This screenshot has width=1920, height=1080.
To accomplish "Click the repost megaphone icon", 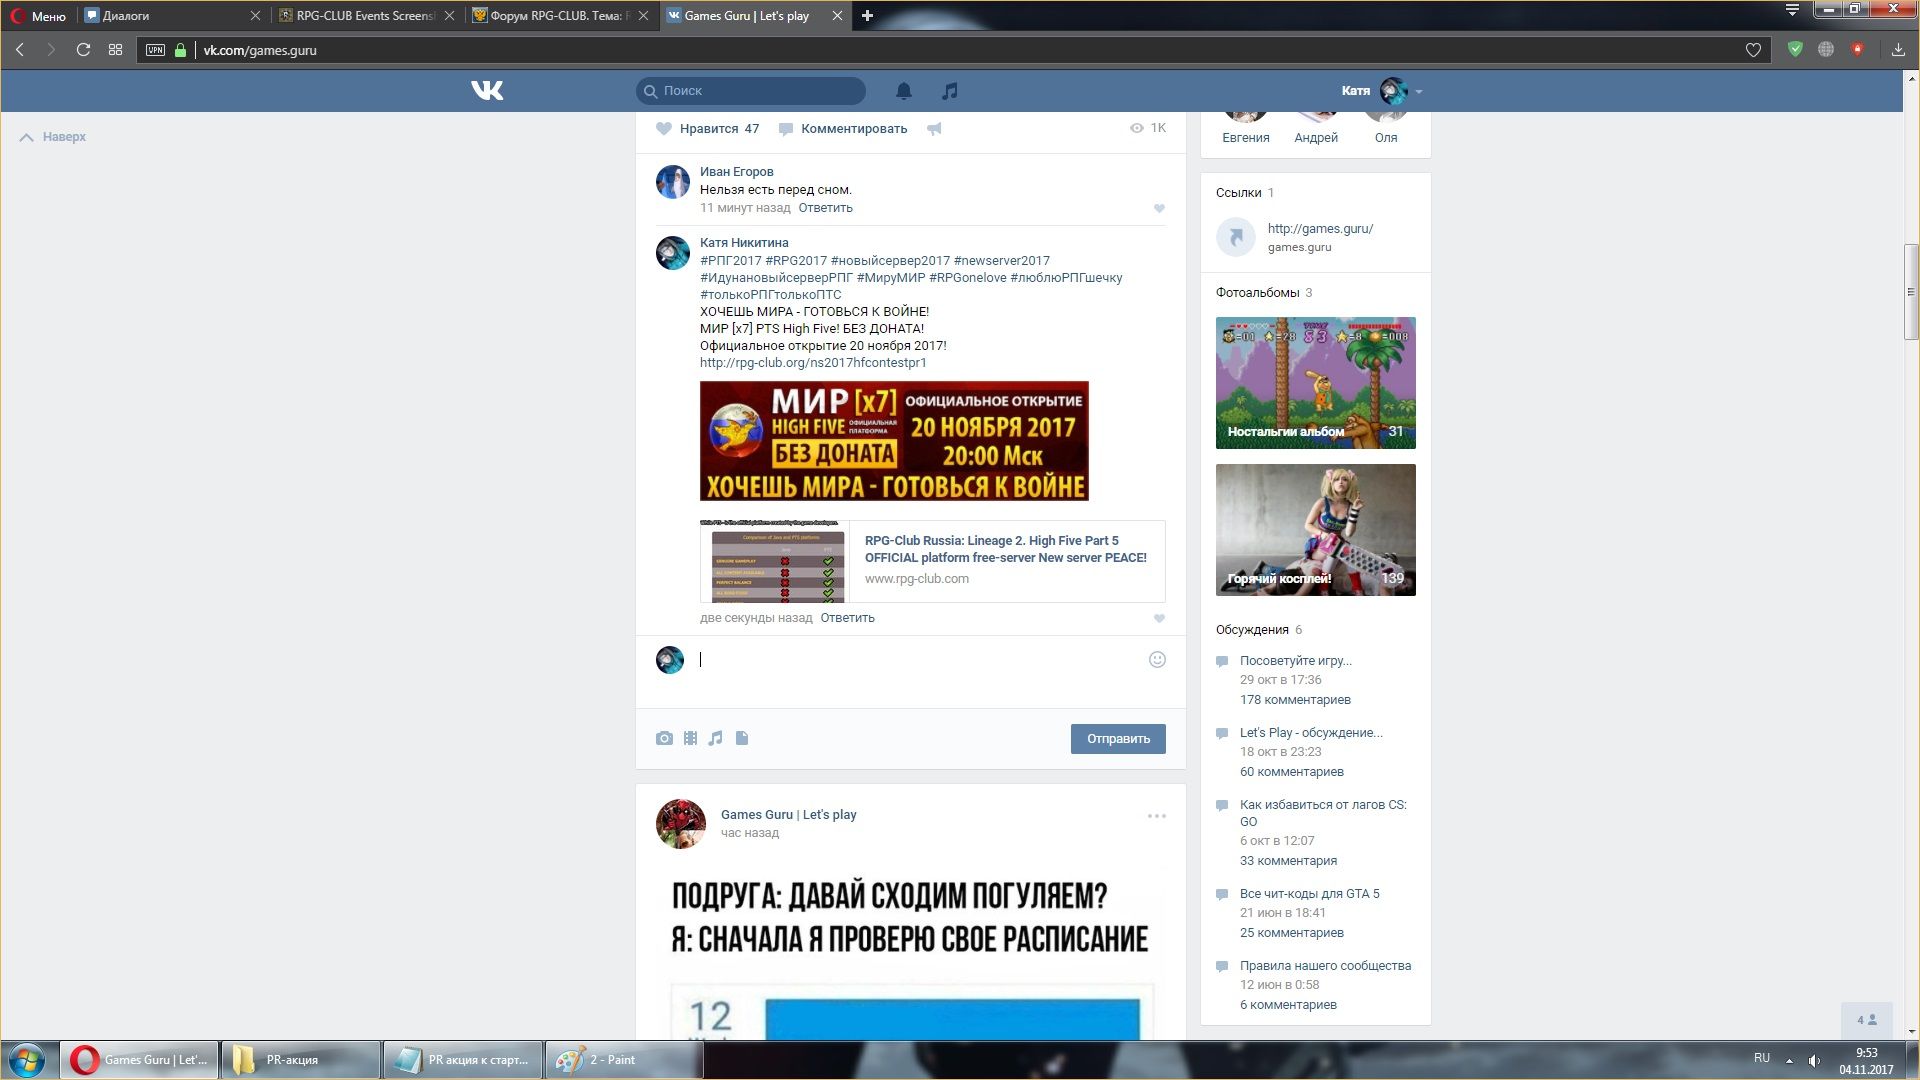I will [x=934, y=129].
